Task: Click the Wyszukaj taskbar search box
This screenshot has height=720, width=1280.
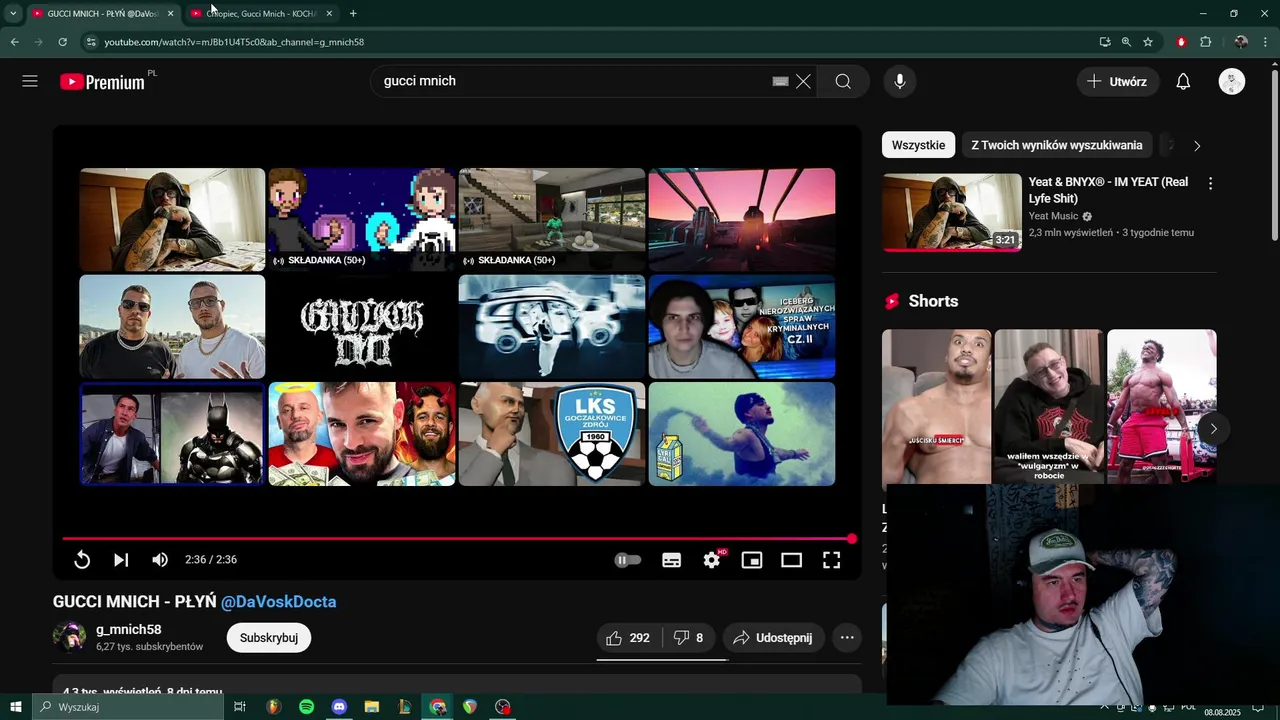Action: 128,707
